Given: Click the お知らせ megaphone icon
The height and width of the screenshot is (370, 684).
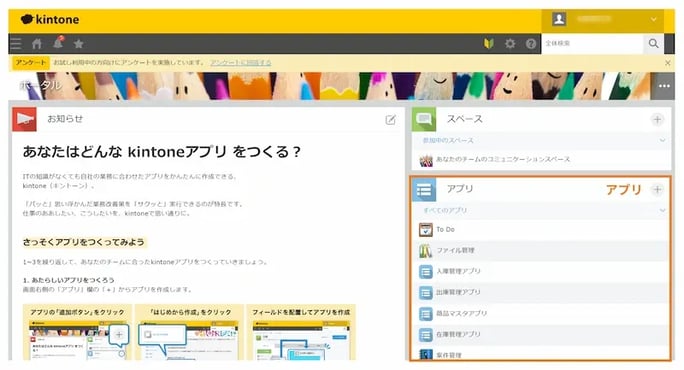Looking at the screenshot, I should point(24,119).
